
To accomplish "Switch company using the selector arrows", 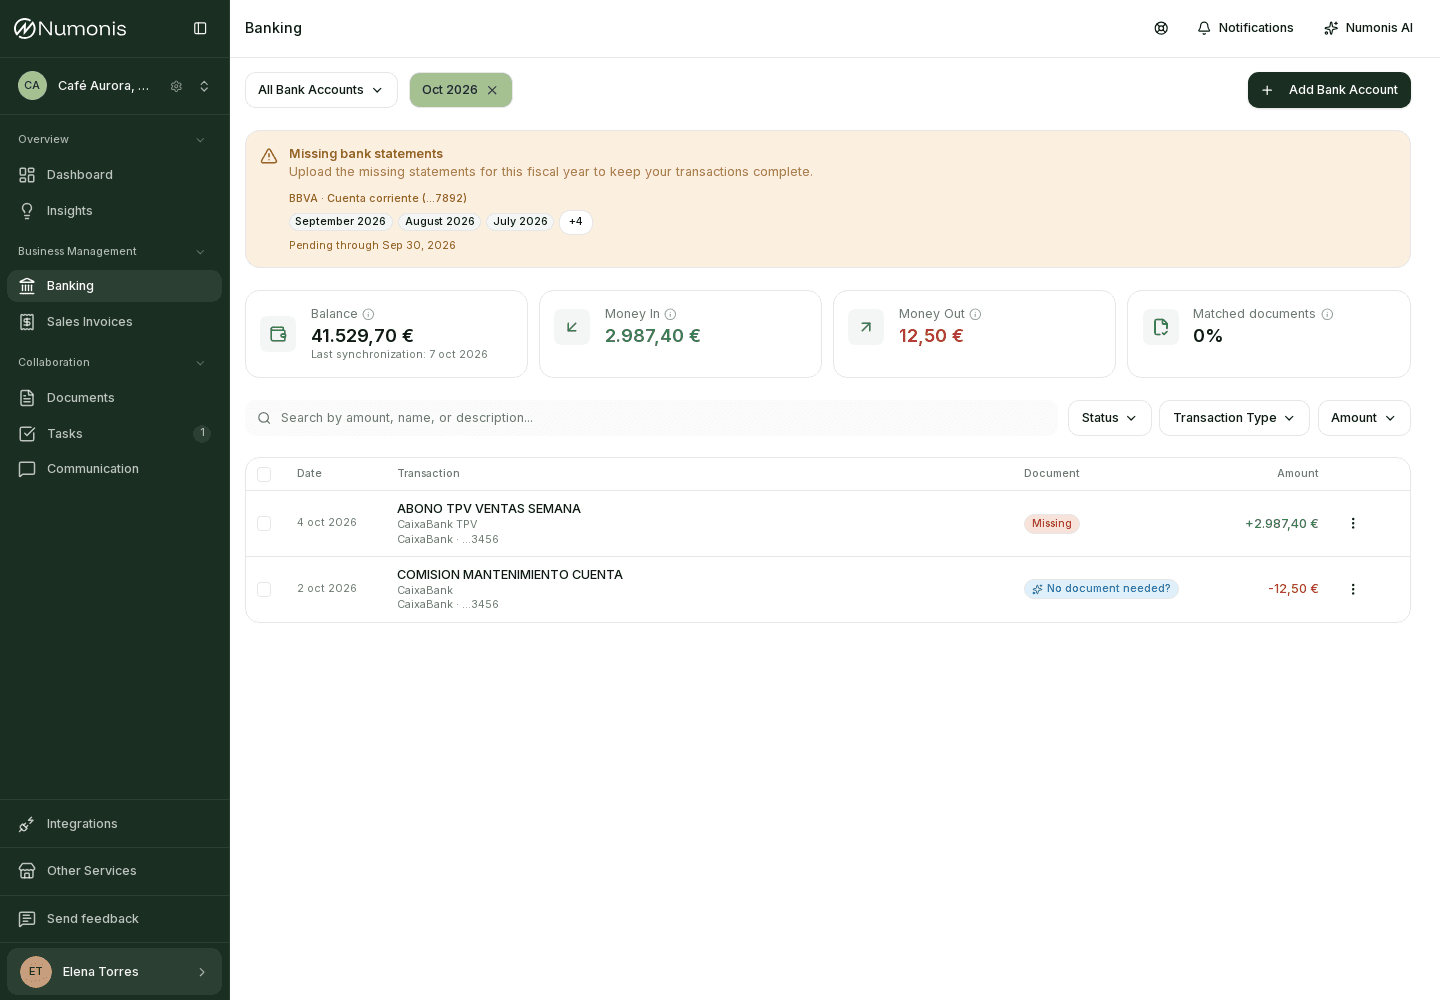I will click(x=204, y=86).
